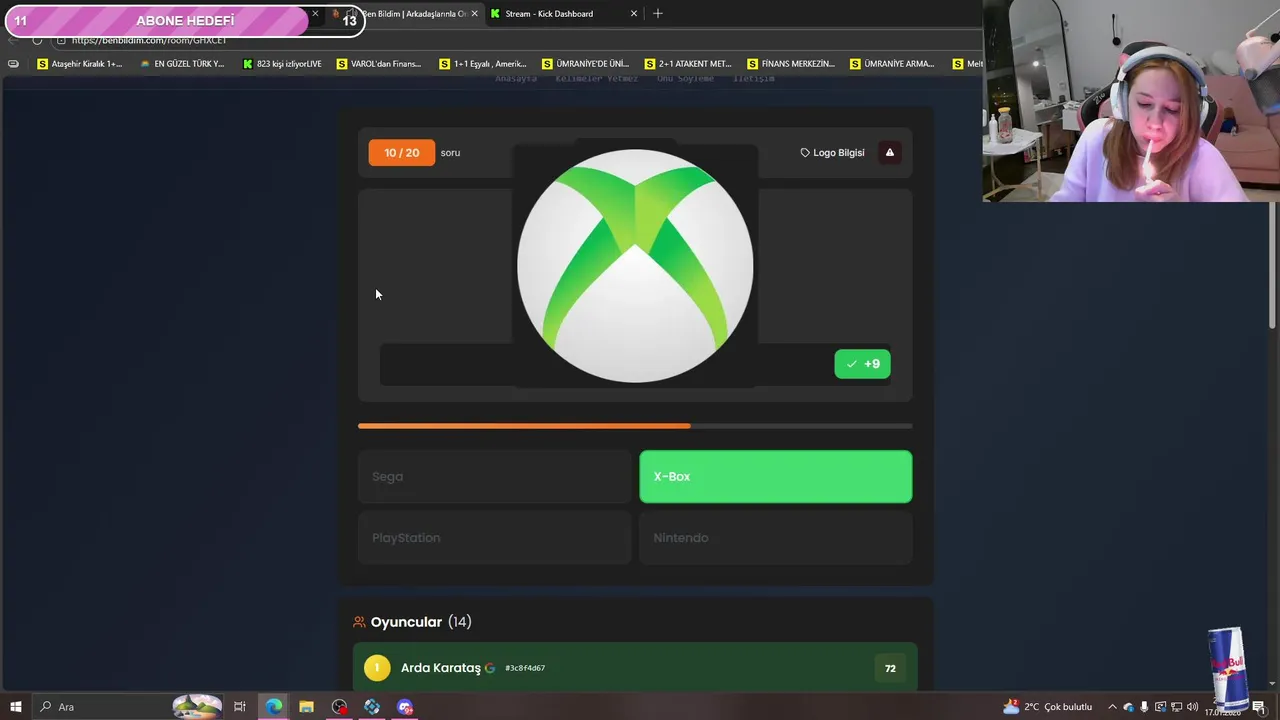Screen dimensions: 1280x720
Task: Open the Anasayfa navigation link
Action: pos(516,79)
